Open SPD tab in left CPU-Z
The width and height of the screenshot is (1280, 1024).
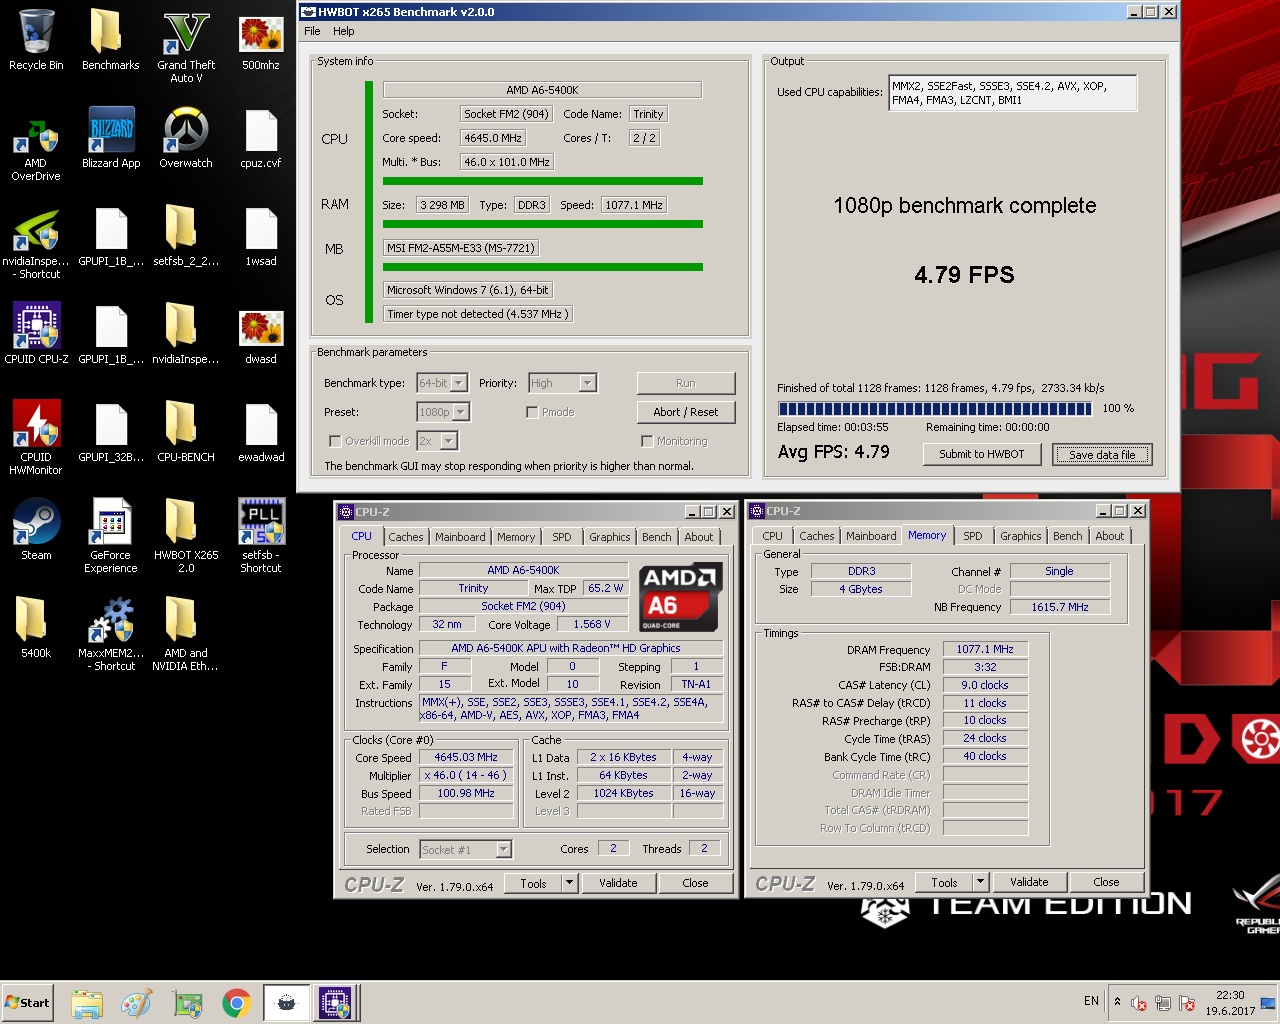pyautogui.click(x=562, y=537)
